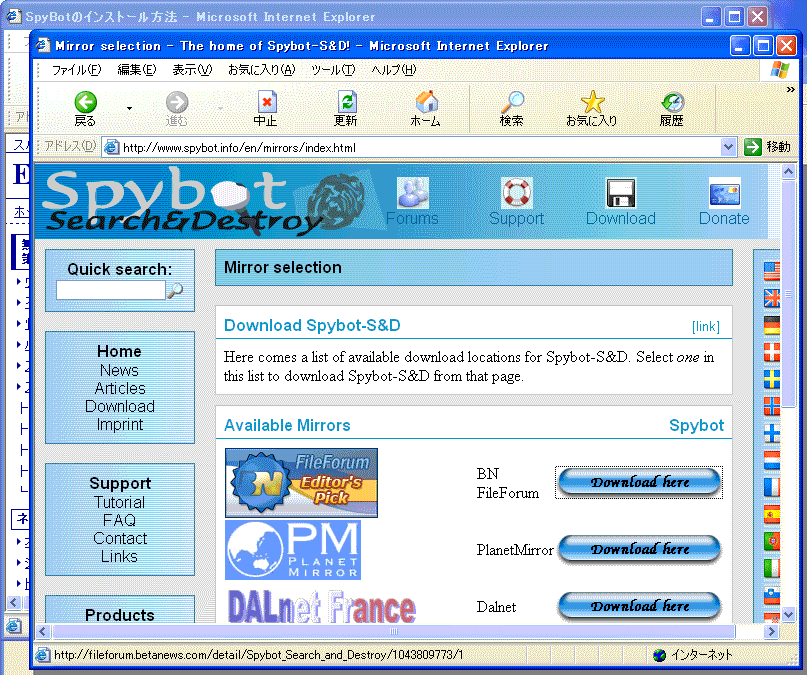
Task: Open the ファイル(F) menu
Action: click(76, 69)
